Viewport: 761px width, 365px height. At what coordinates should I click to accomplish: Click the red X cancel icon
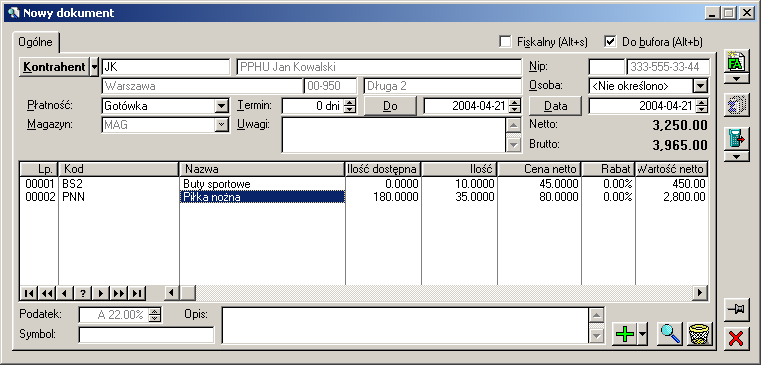click(x=736, y=338)
